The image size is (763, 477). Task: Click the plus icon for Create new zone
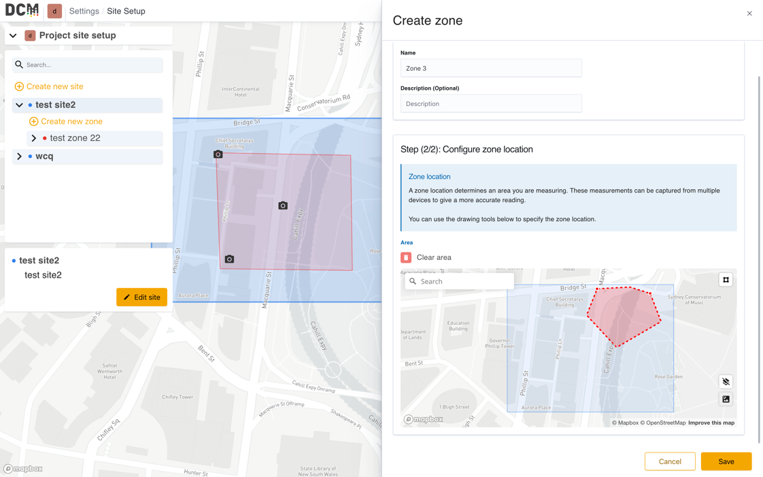(x=34, y=122)
